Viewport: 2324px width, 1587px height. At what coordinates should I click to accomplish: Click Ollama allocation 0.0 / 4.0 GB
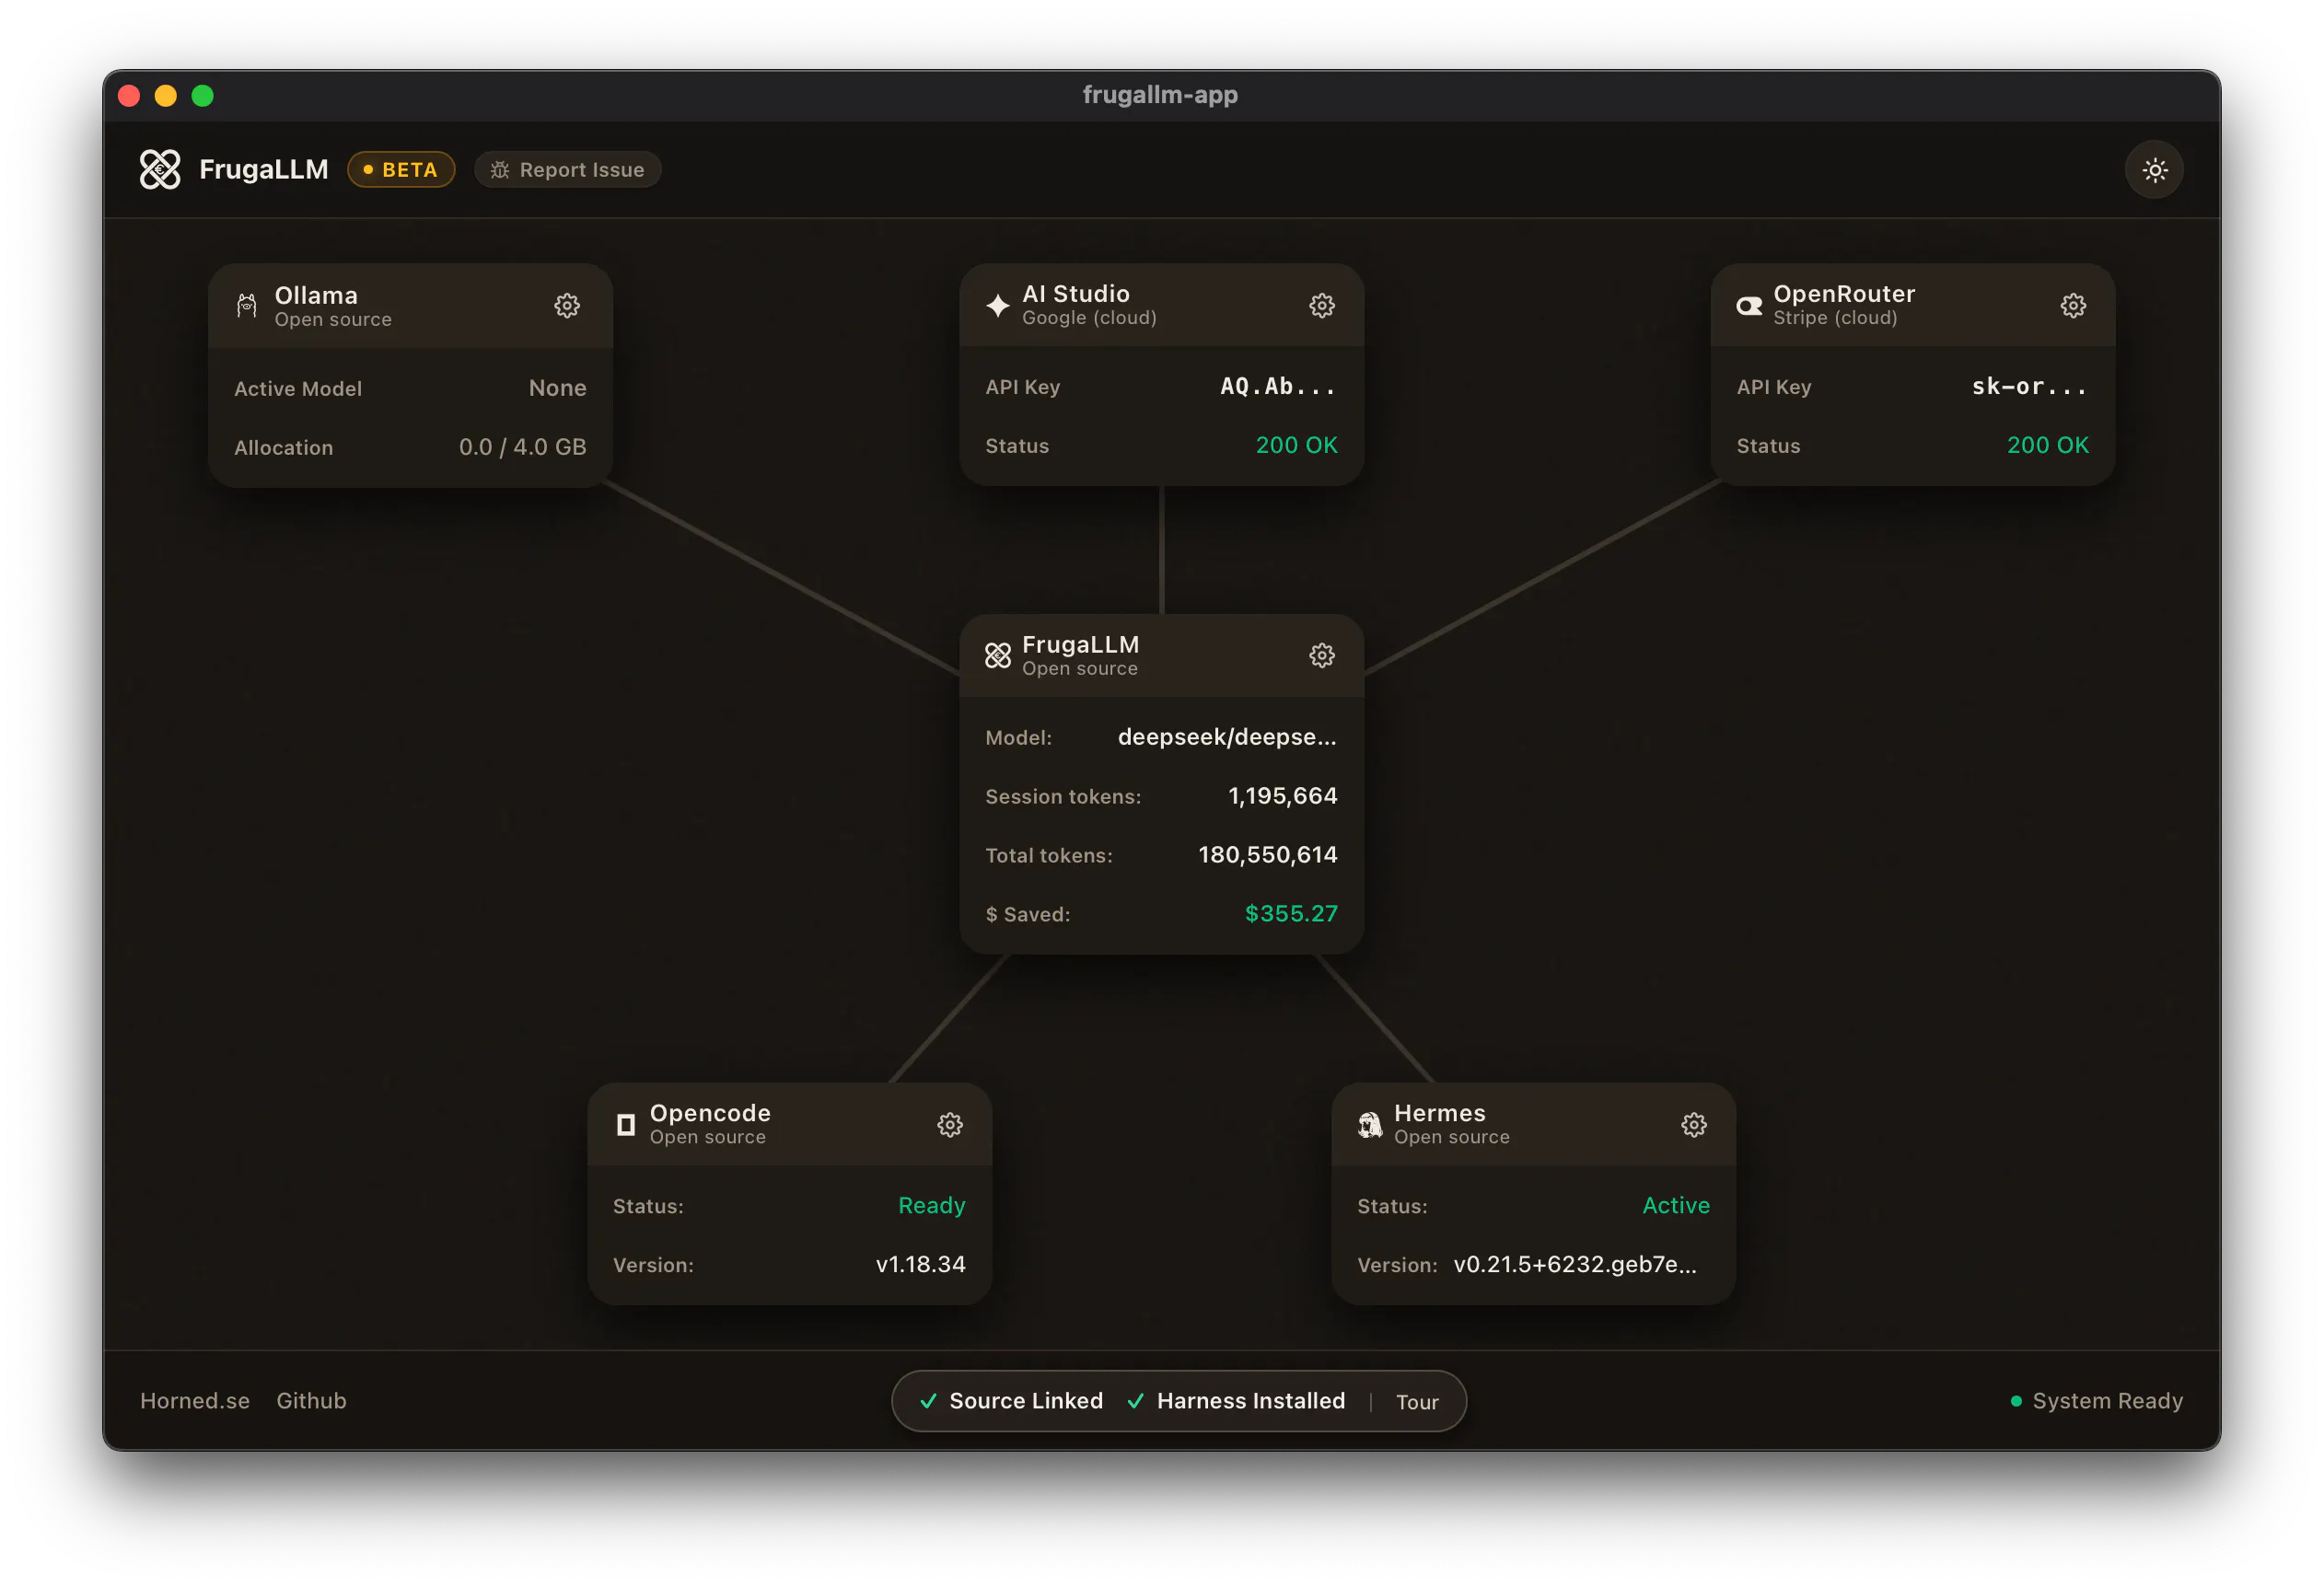point(522,447)
